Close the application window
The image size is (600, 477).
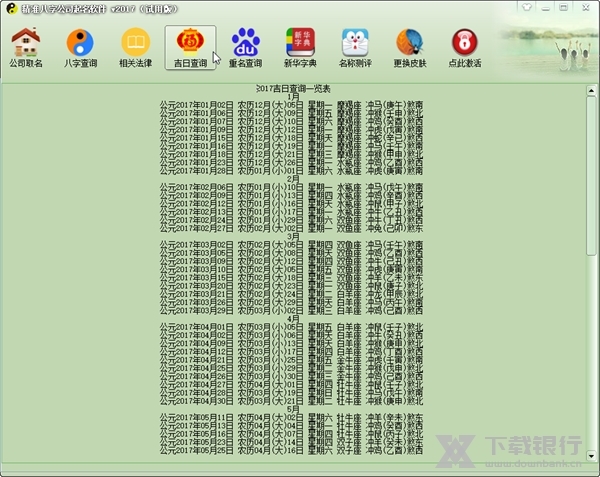(585, 7)
